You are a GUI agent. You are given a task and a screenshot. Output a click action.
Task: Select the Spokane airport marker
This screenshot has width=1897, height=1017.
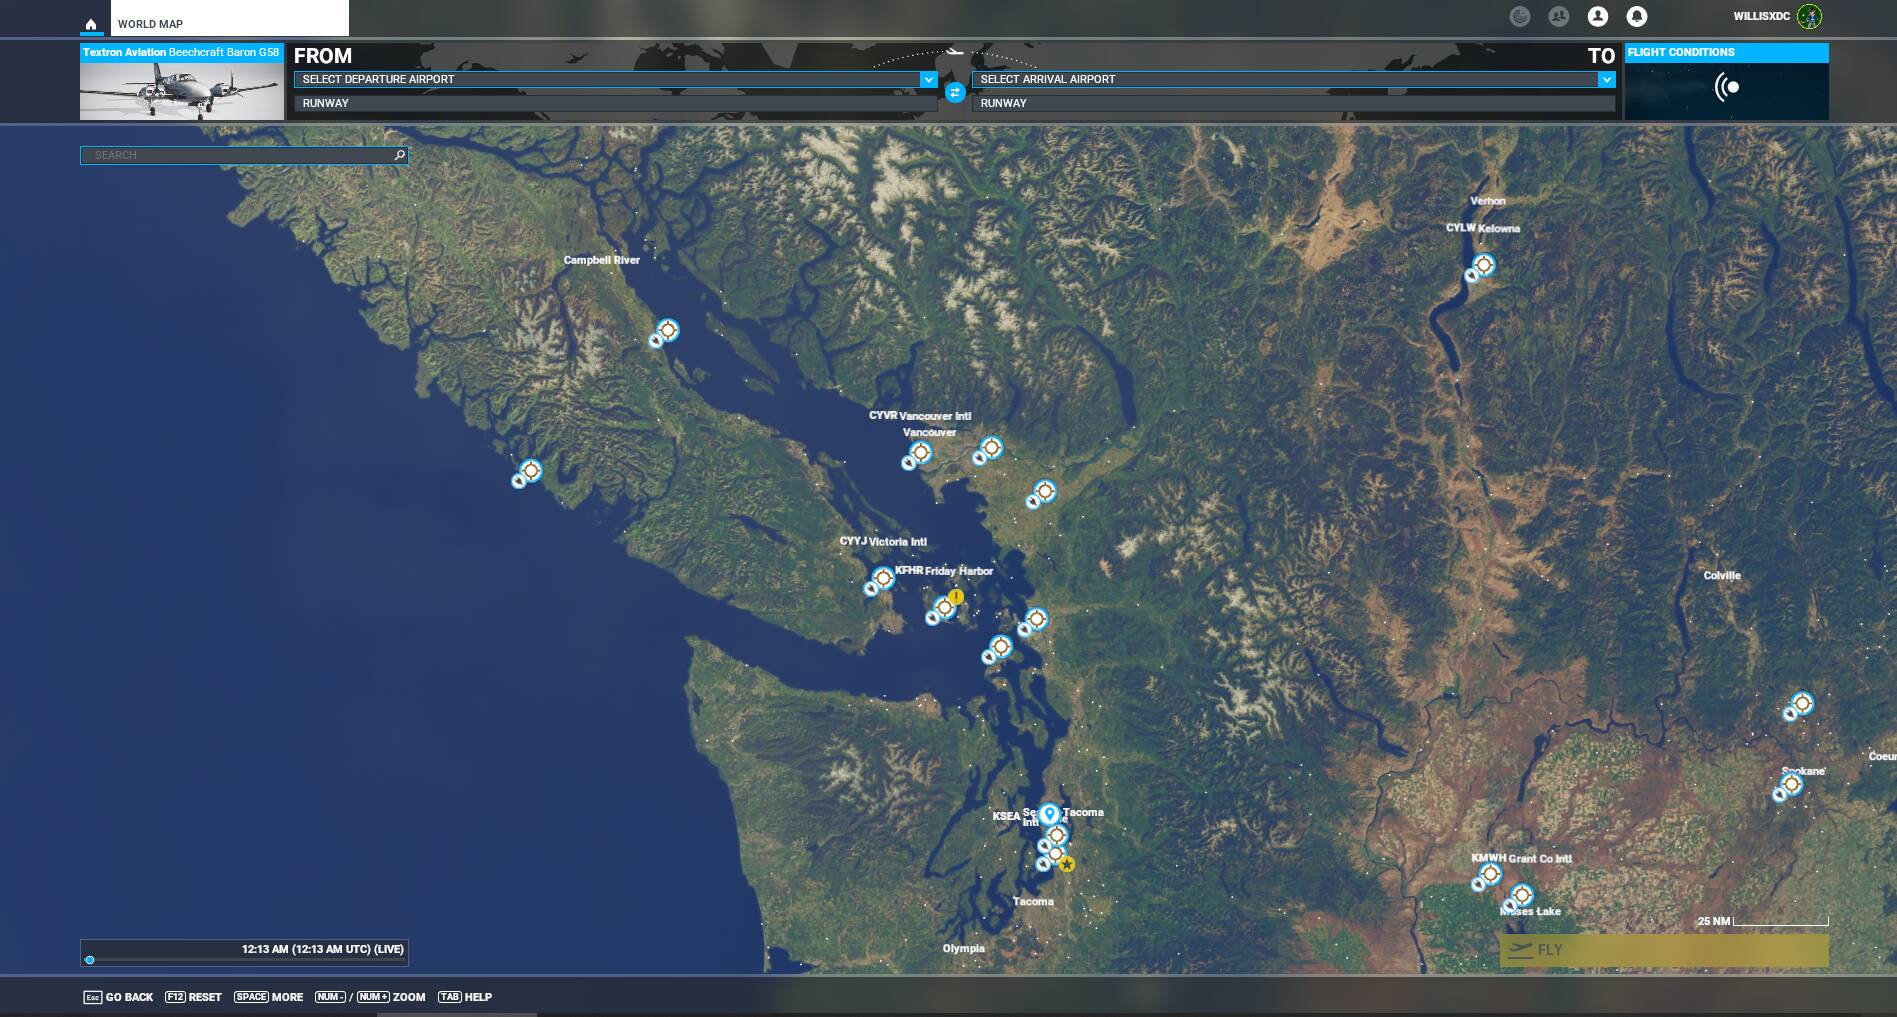(1791, 785)
